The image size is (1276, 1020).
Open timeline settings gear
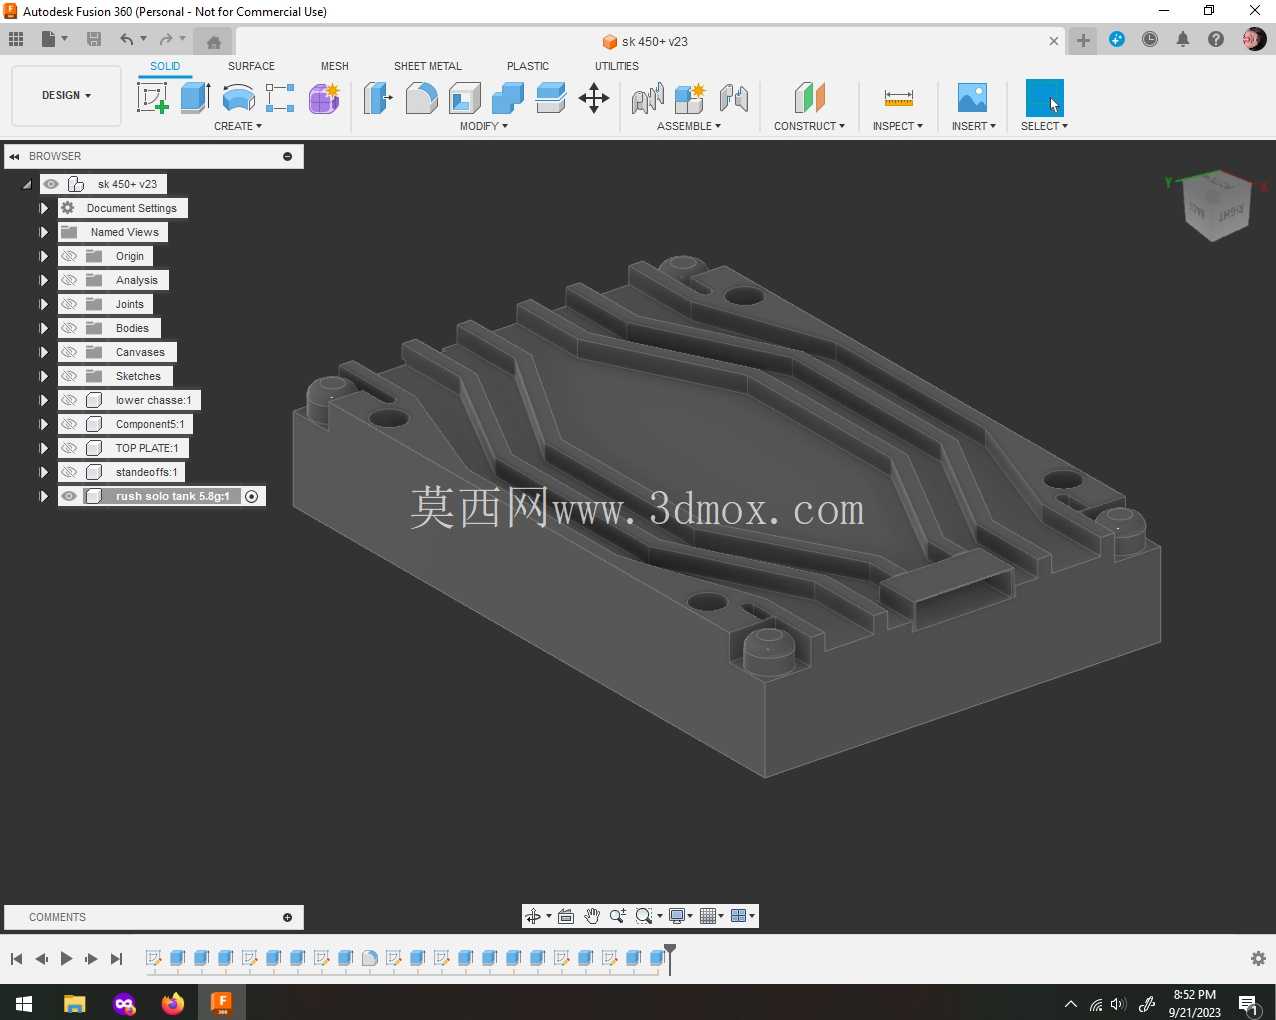click(x=1258, y=958)
